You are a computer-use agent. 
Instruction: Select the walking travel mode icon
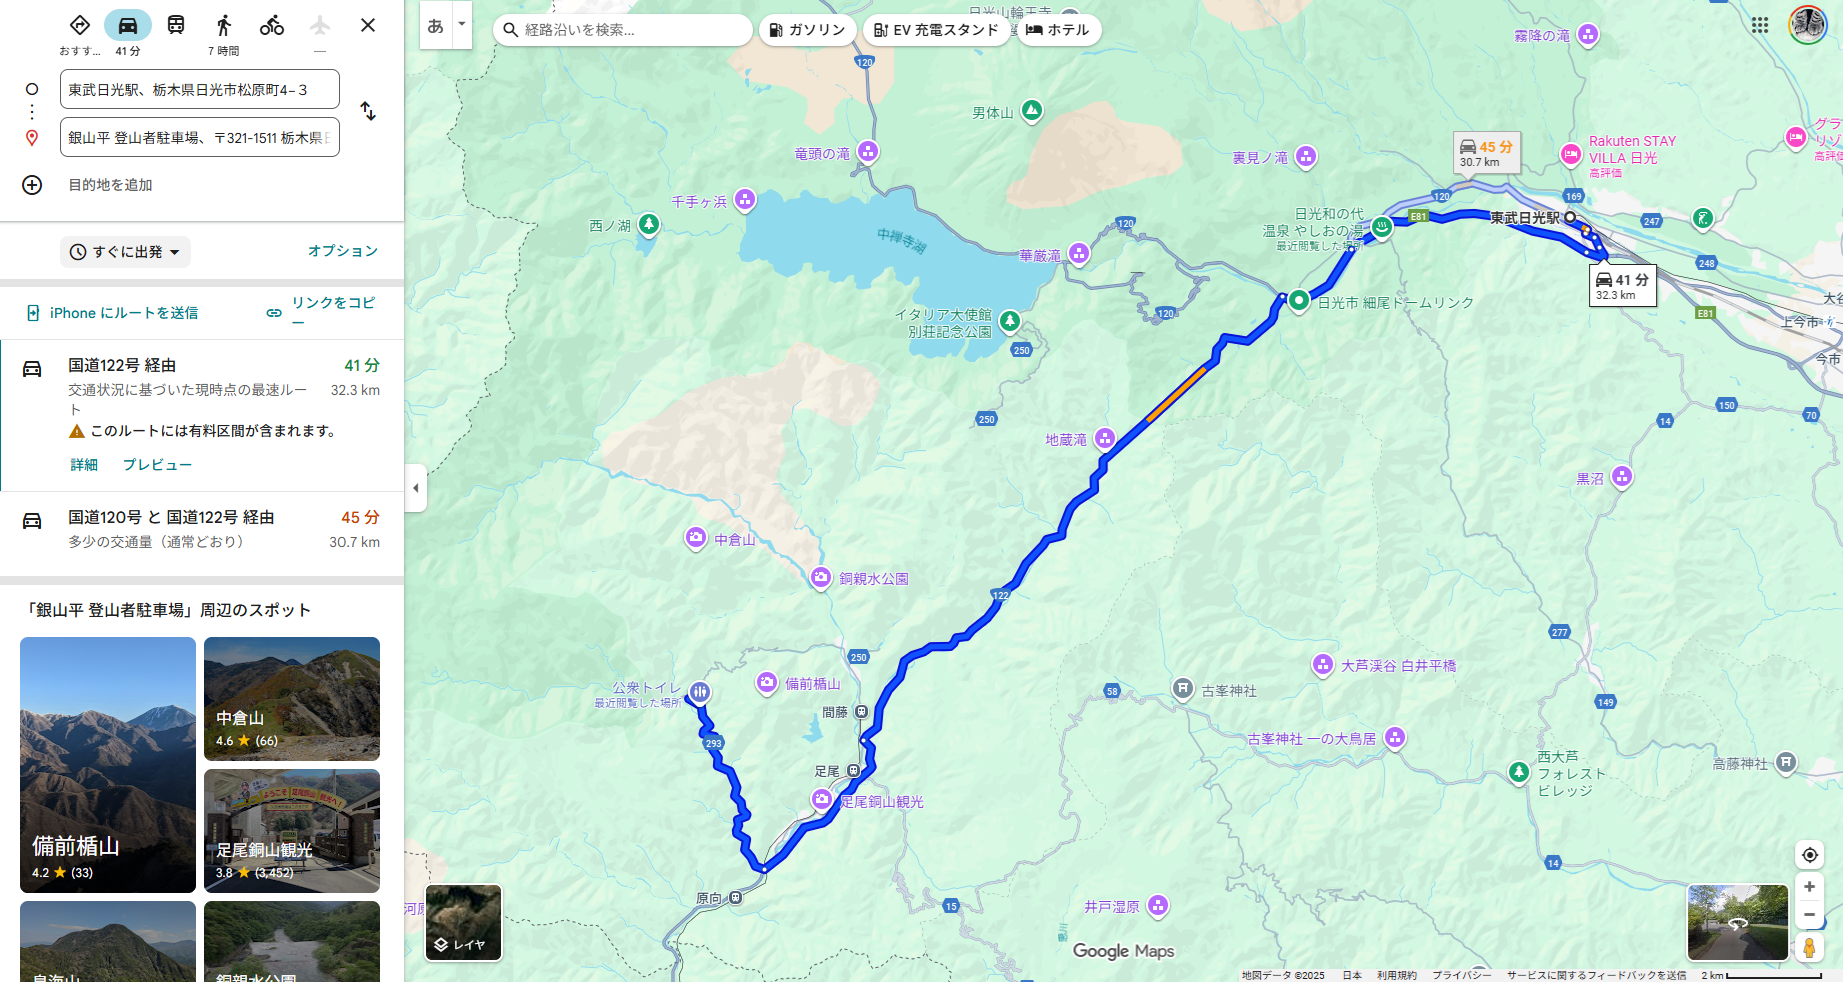(224, 25)
